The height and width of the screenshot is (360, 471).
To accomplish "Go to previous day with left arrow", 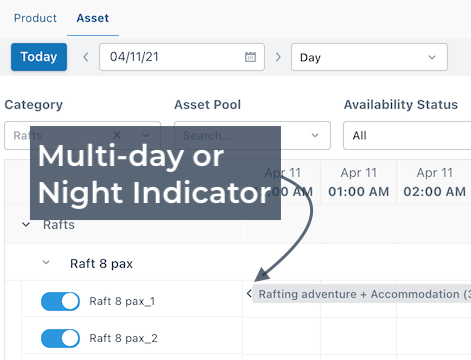I will 86,57.
